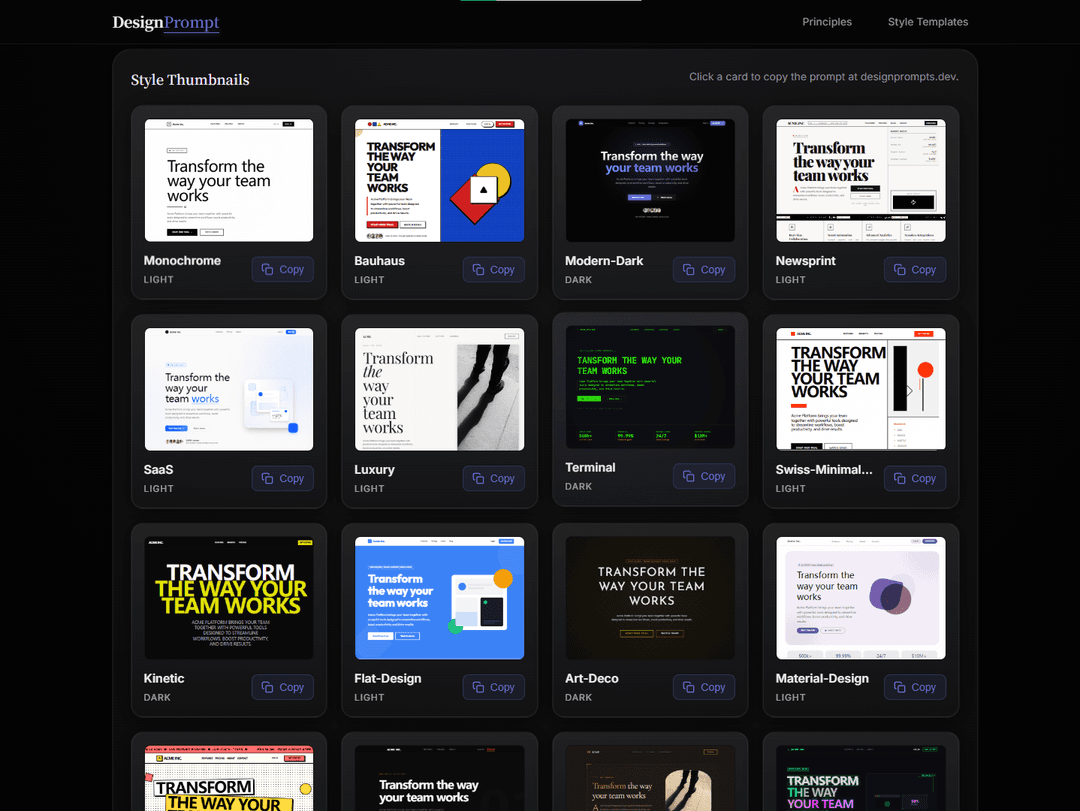Click the Copy button on Monochrome card
Image resolution: width=1080 pixels, height=811 pixels.
click(x=282, y=269)
